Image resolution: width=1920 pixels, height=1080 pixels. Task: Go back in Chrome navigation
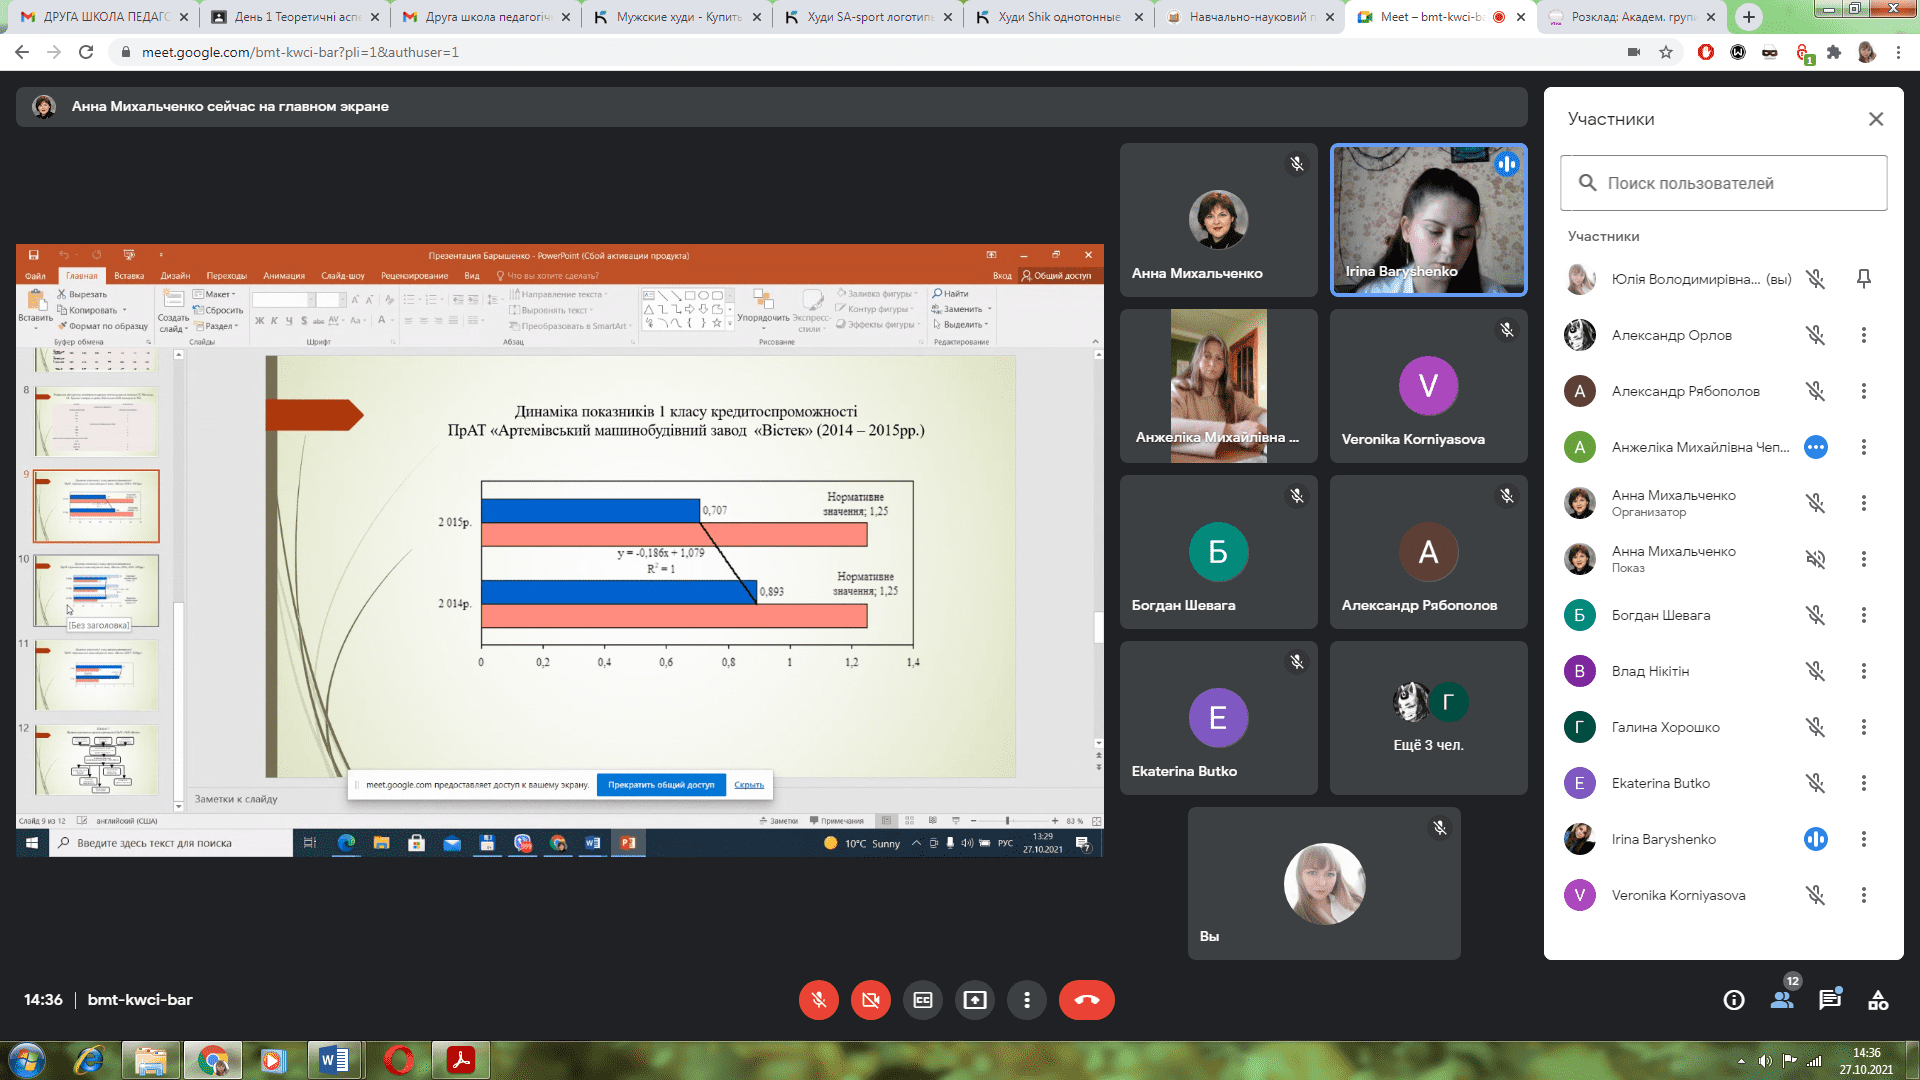(x=22, y=52)
